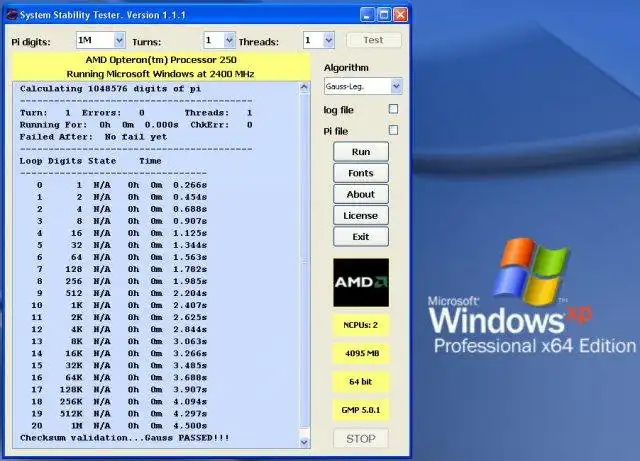The image size is (640, 461).
Task: Click loop 0 row with 0.266s
Action: 122,185
